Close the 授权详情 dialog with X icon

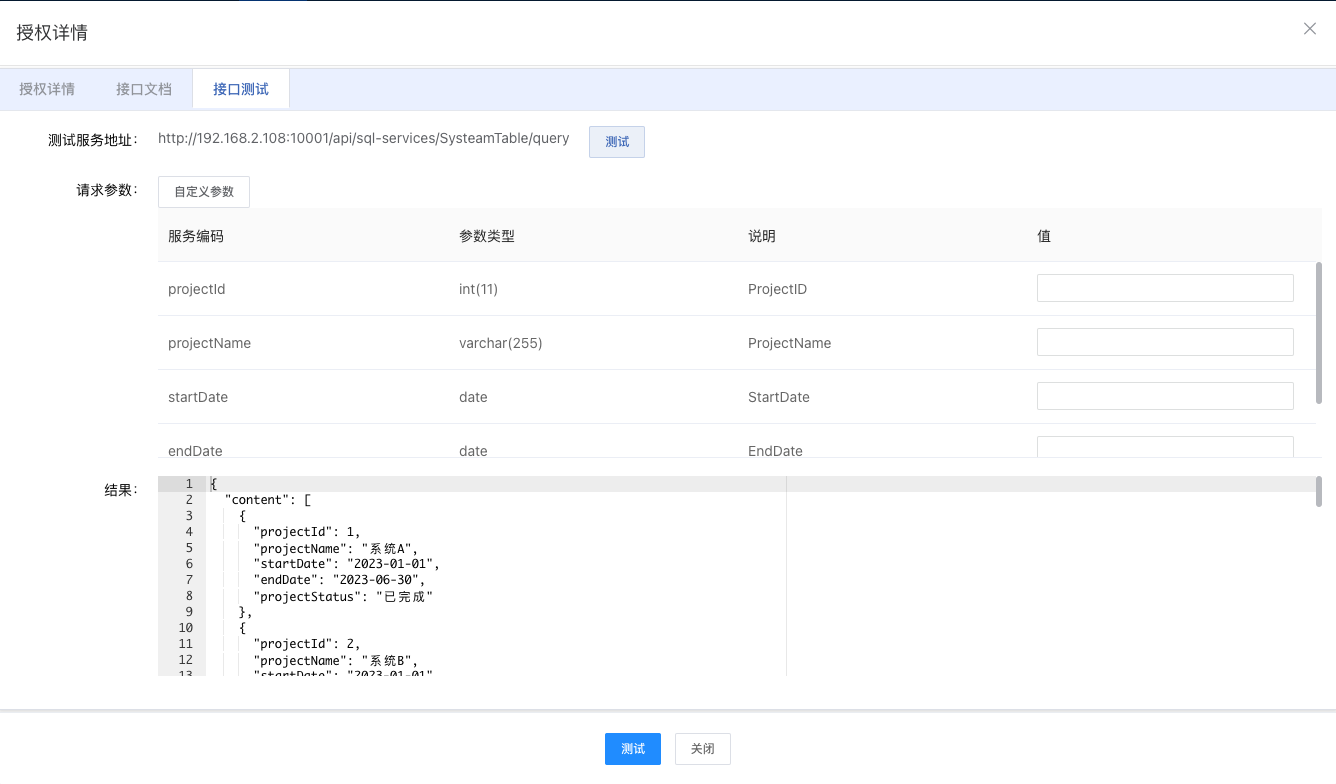(1309, 29)
